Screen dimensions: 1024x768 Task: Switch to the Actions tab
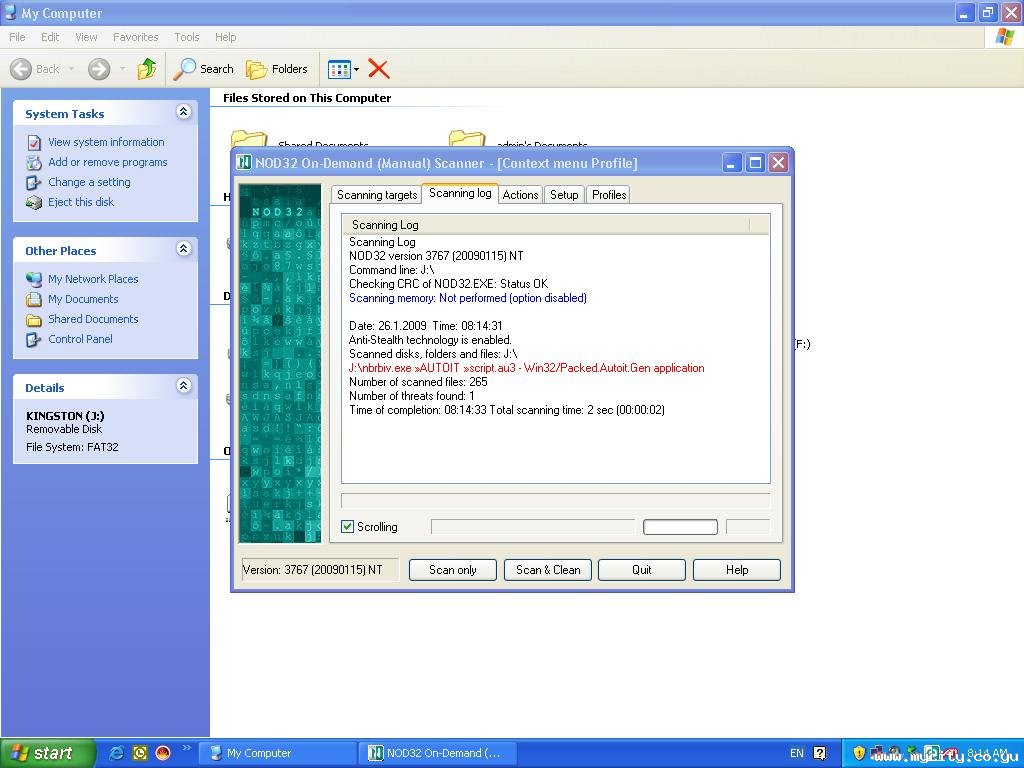coord(520,195)
